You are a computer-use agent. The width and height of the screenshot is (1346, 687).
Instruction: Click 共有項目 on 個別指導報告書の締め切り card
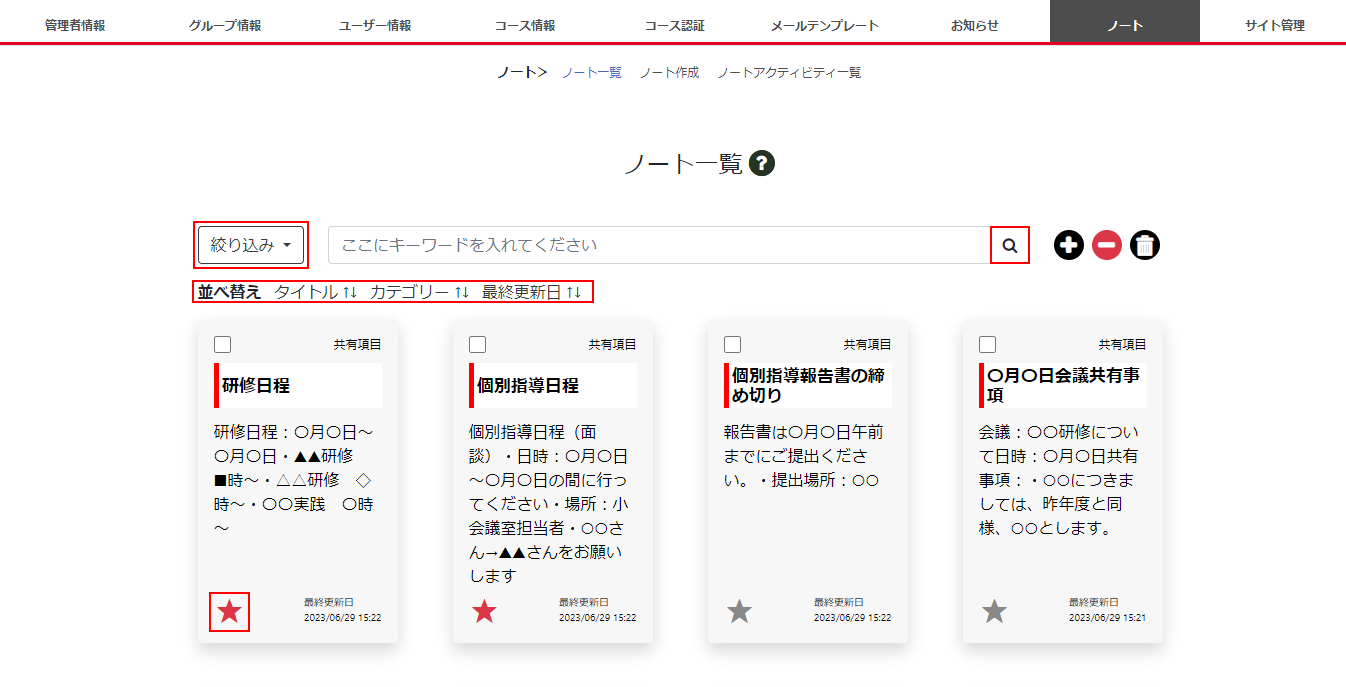point(868,344)
